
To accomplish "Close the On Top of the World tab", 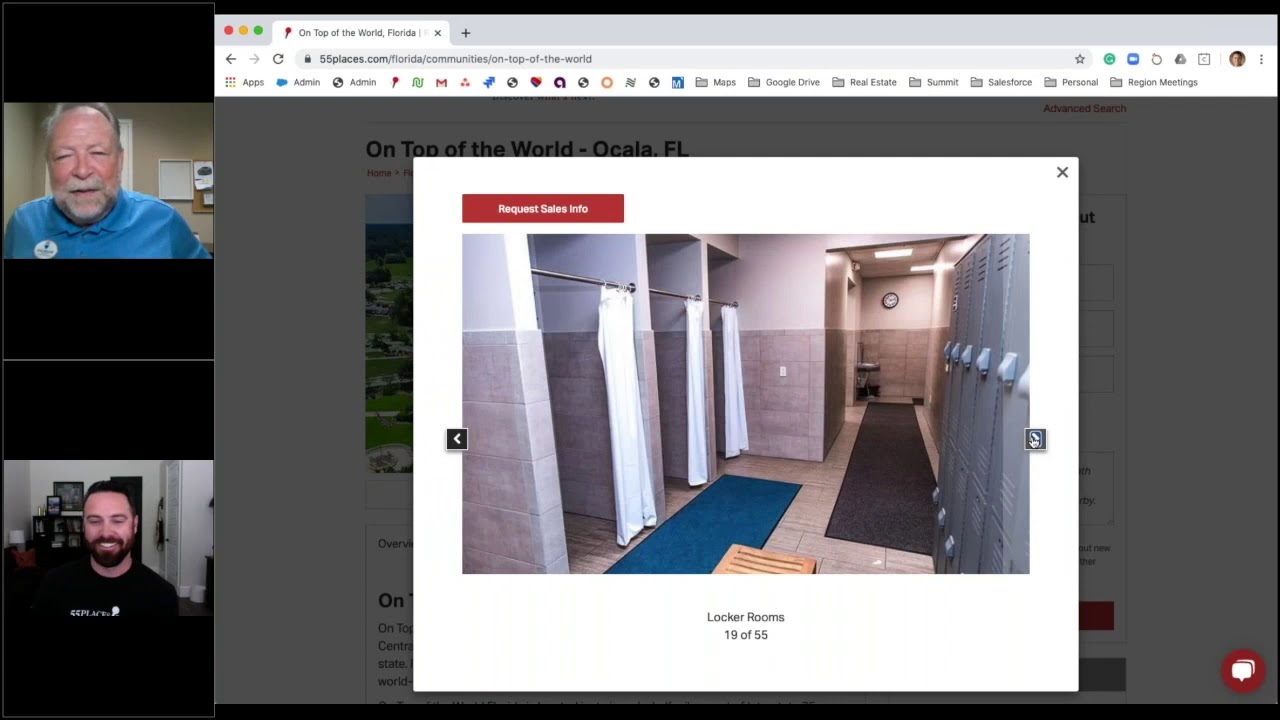I will tap(437, 33).
